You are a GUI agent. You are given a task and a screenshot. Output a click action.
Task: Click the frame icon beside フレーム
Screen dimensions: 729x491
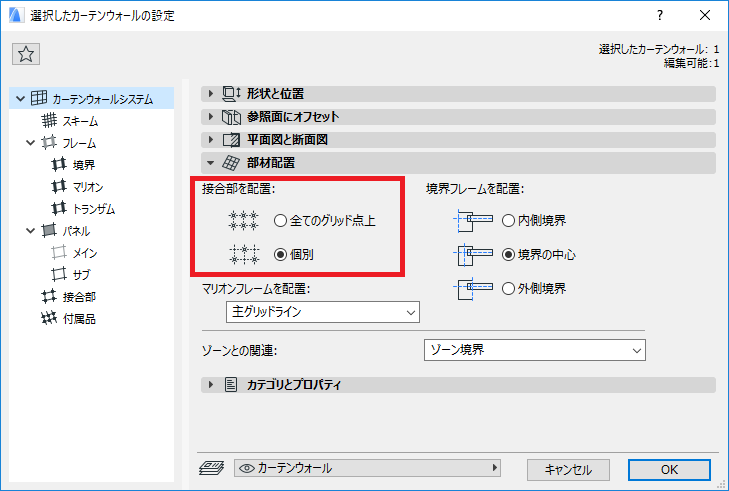(49, 142)
